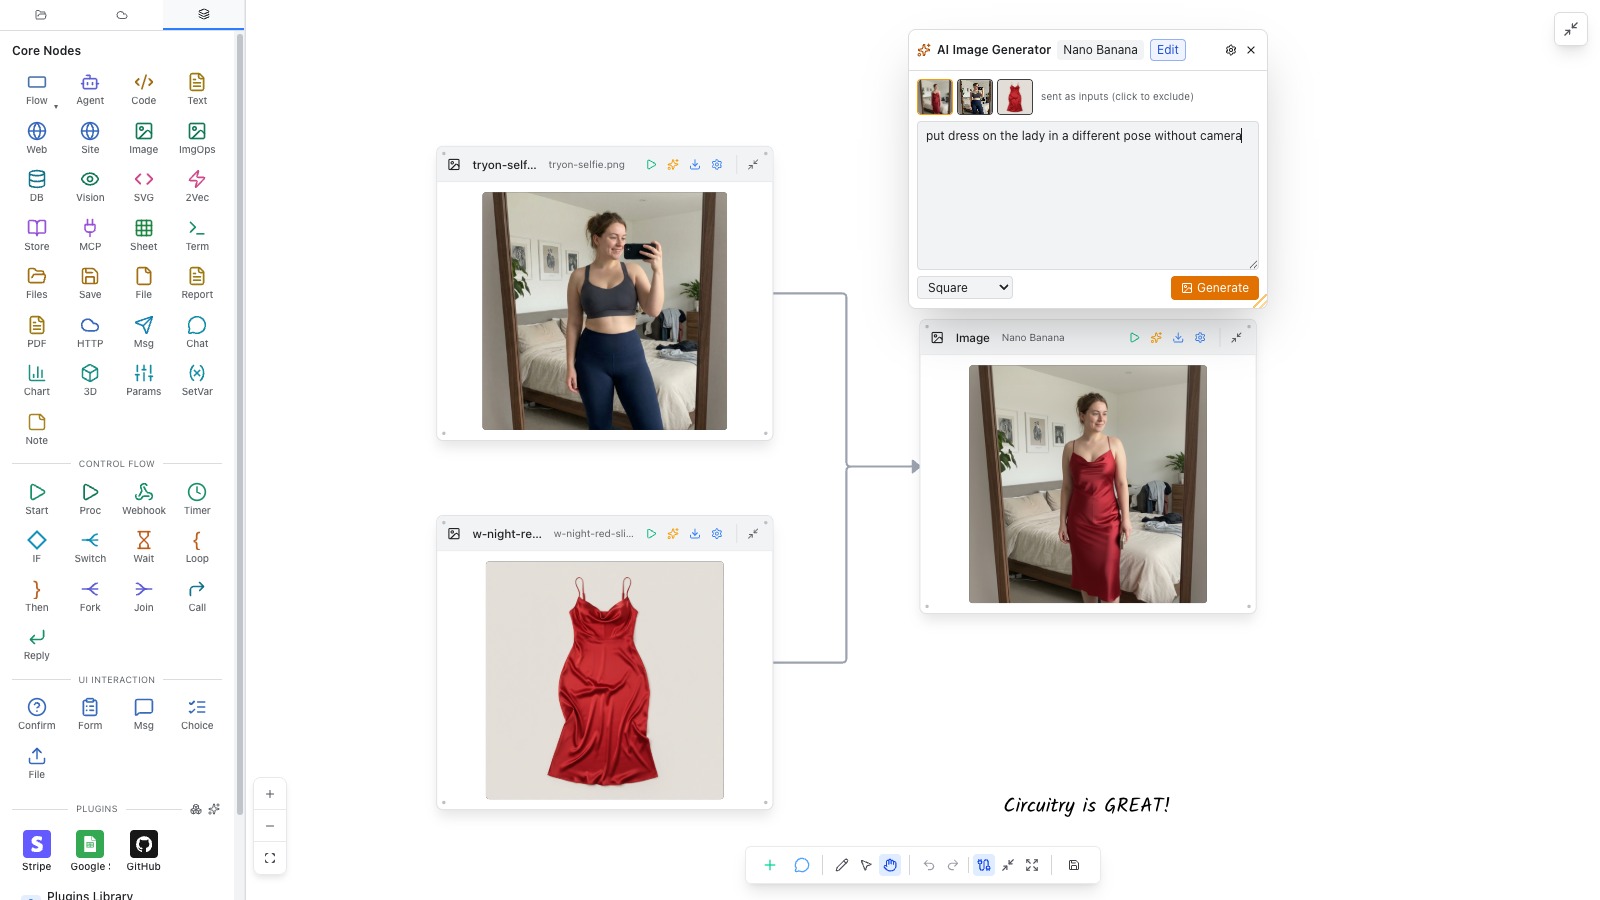
Task: Open the Nano Banana Image node's settings gear
Action: point(1200,338)
